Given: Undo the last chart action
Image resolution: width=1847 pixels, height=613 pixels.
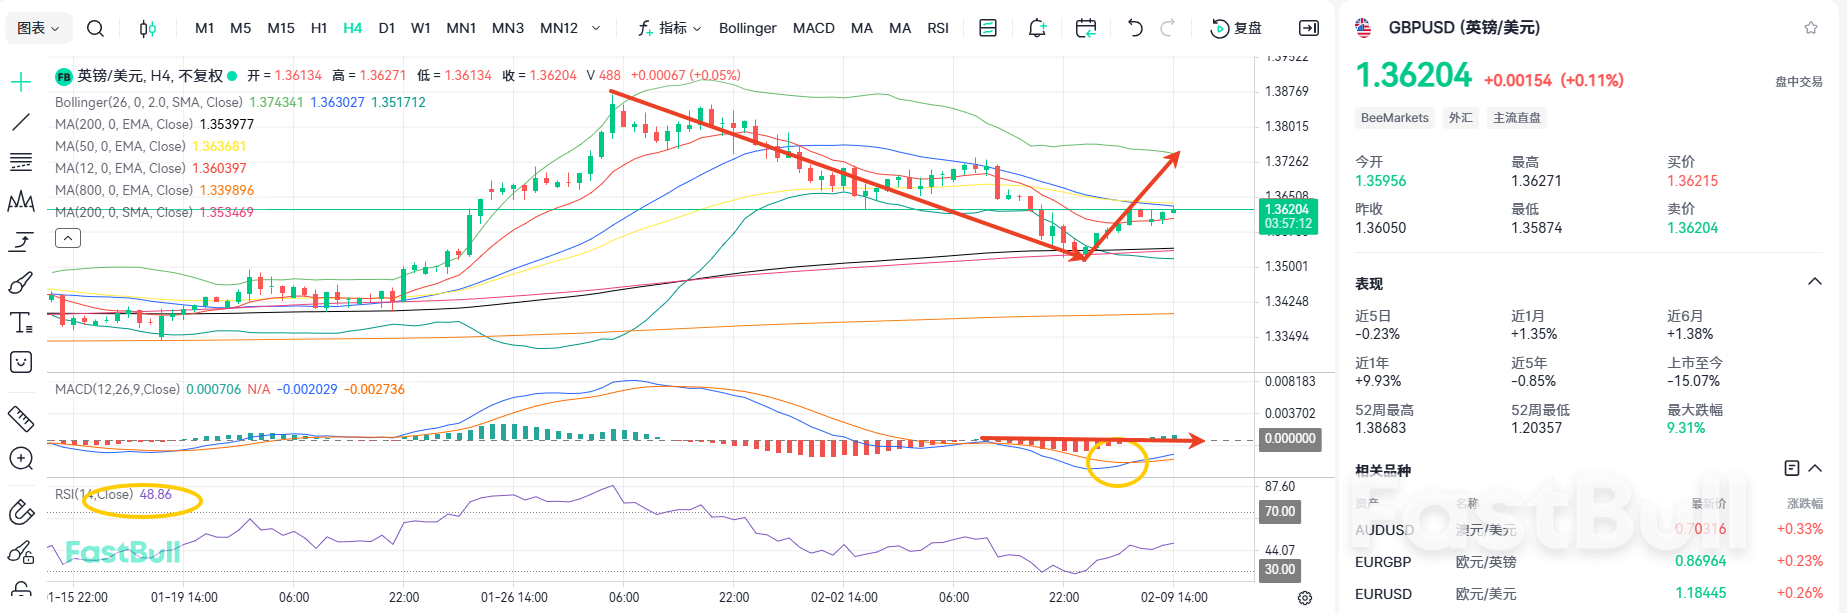Looking at the screenshot, I should click(1135, 28).
